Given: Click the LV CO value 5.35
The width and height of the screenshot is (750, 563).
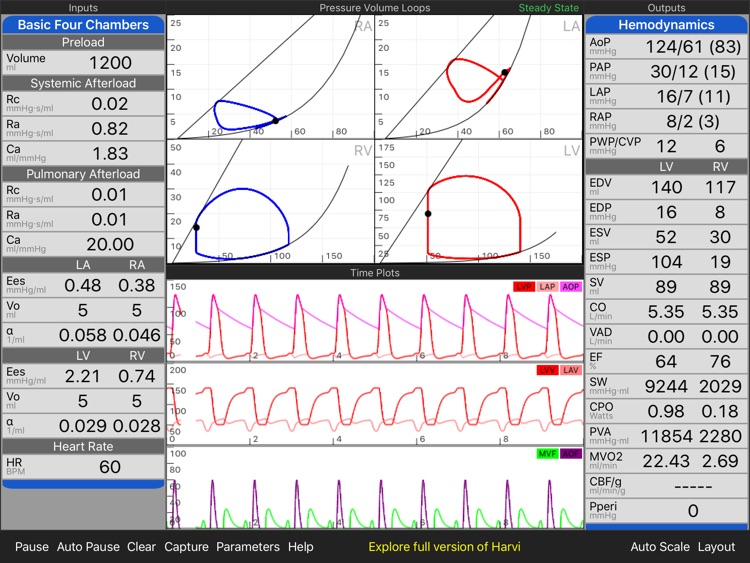Looking at the screenshot, I should point(666,312).
